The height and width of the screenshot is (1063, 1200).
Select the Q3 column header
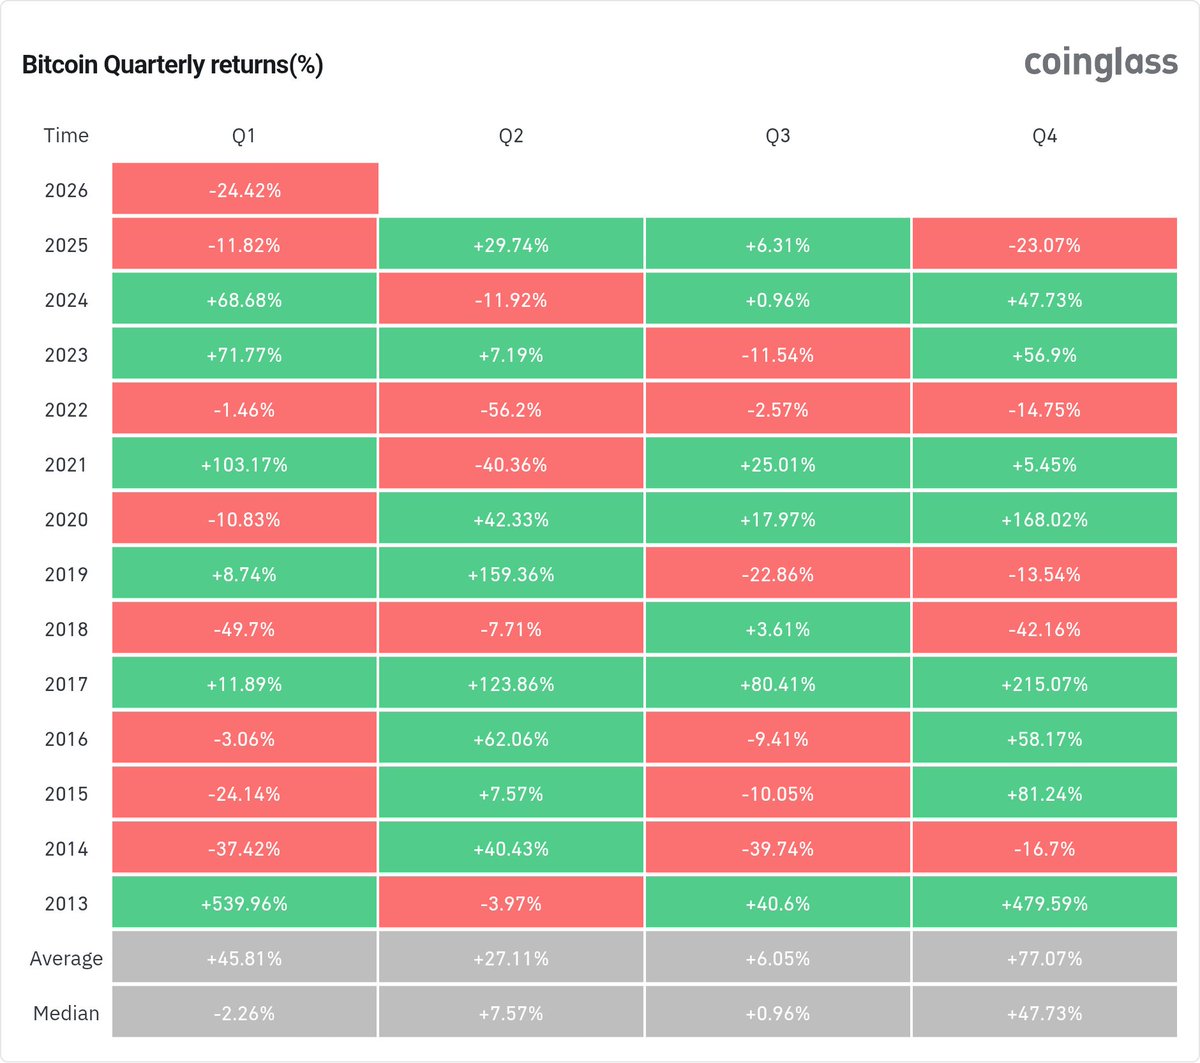[778, 136]
